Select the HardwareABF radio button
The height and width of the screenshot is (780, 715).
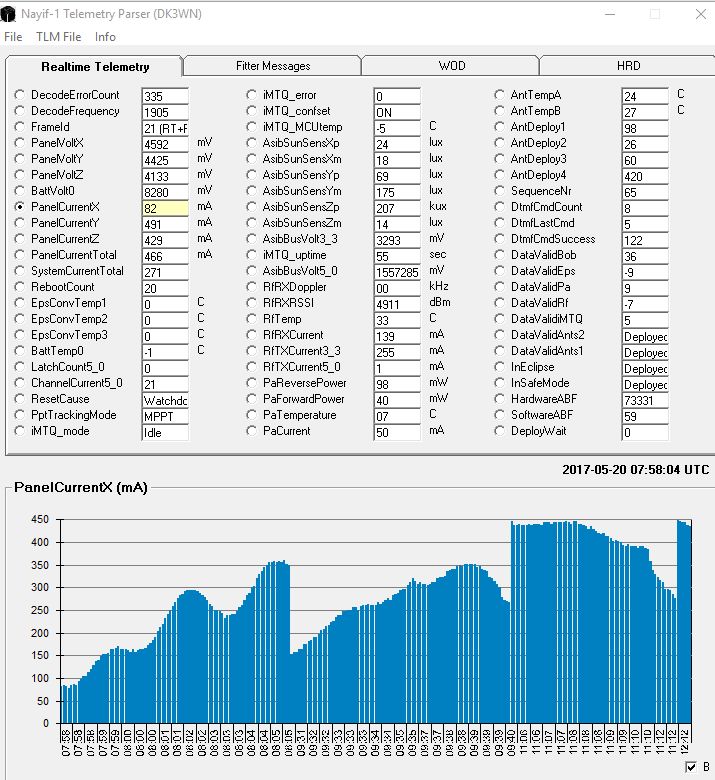pos(500,398)
